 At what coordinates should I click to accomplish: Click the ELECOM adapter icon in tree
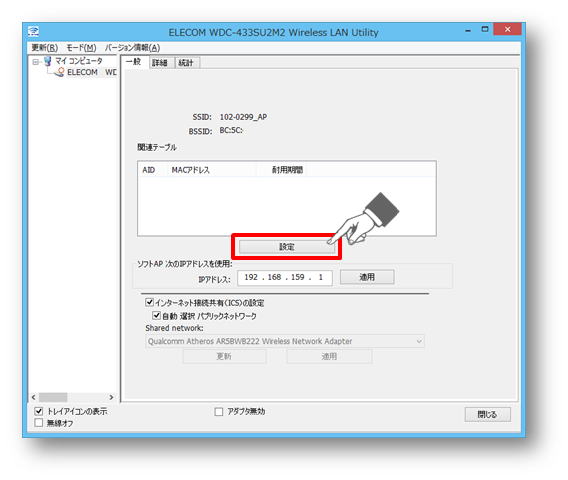(x=59, y=72)
